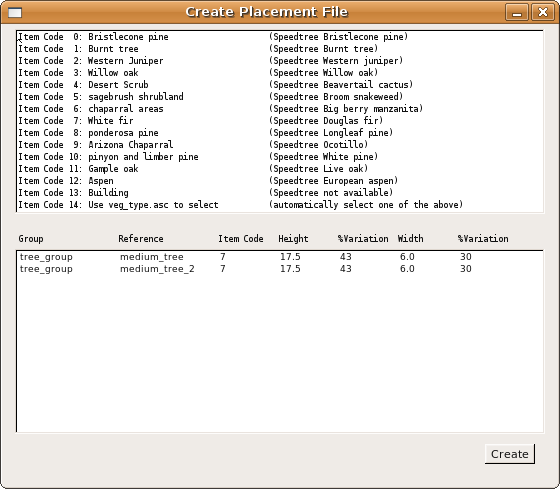Click the Speedtree Ocotillo description text
The width and height of the screenshot is (560, 489).
318,145
